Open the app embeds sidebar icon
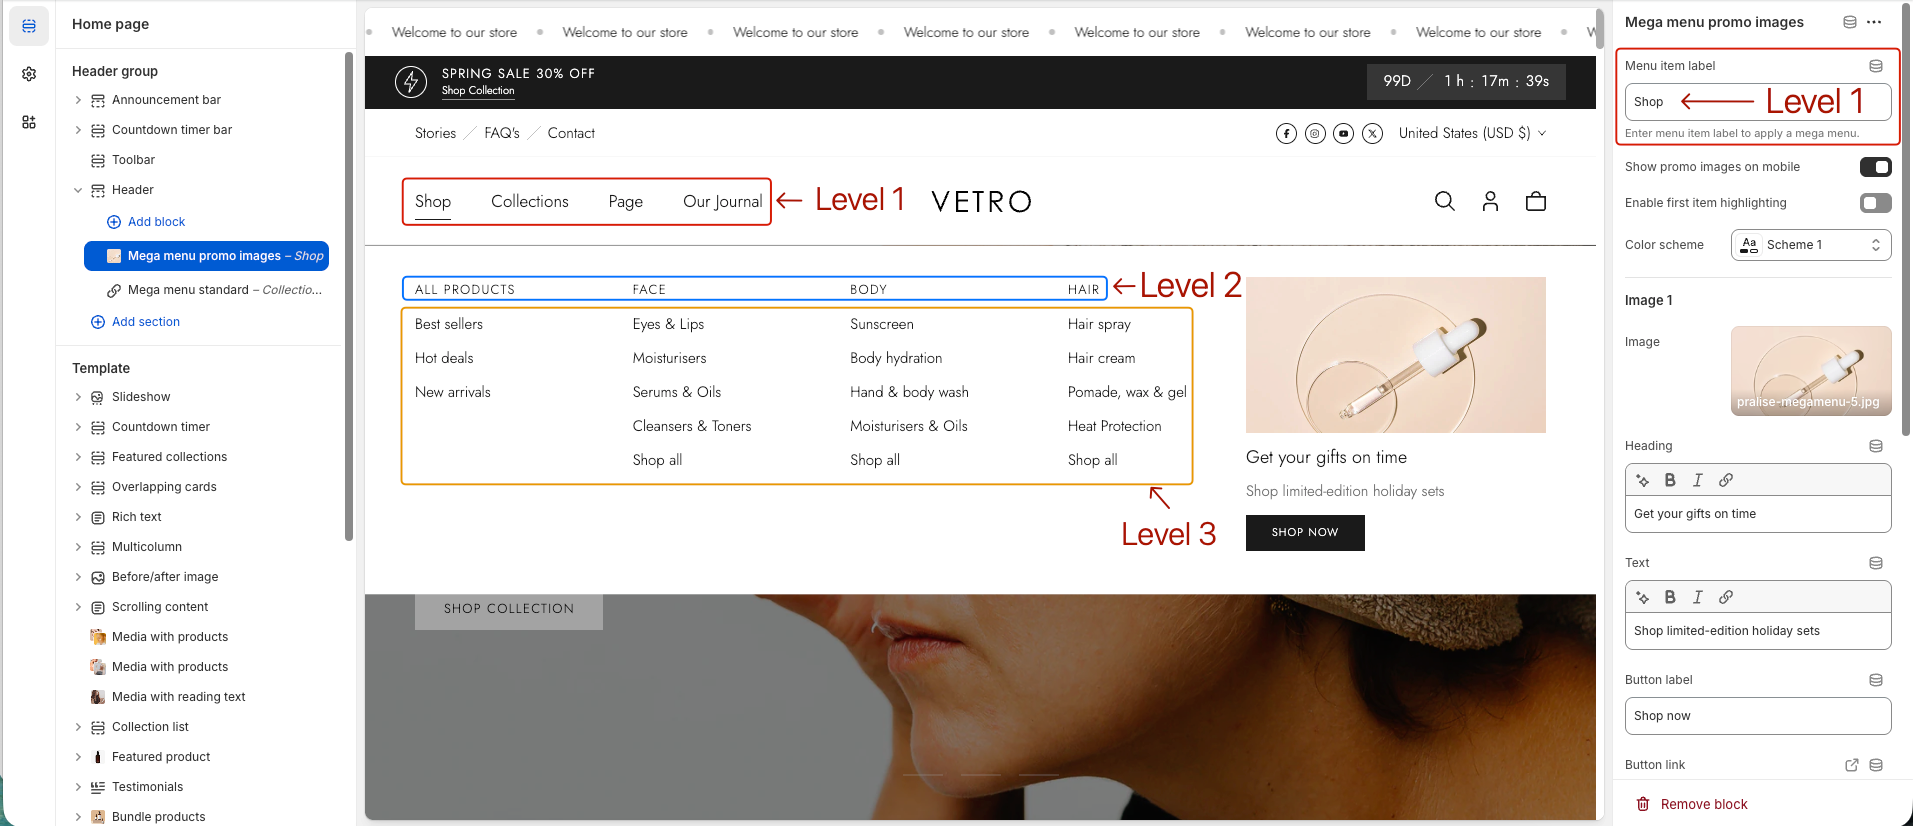The image size is (1913, 826). 29,122
